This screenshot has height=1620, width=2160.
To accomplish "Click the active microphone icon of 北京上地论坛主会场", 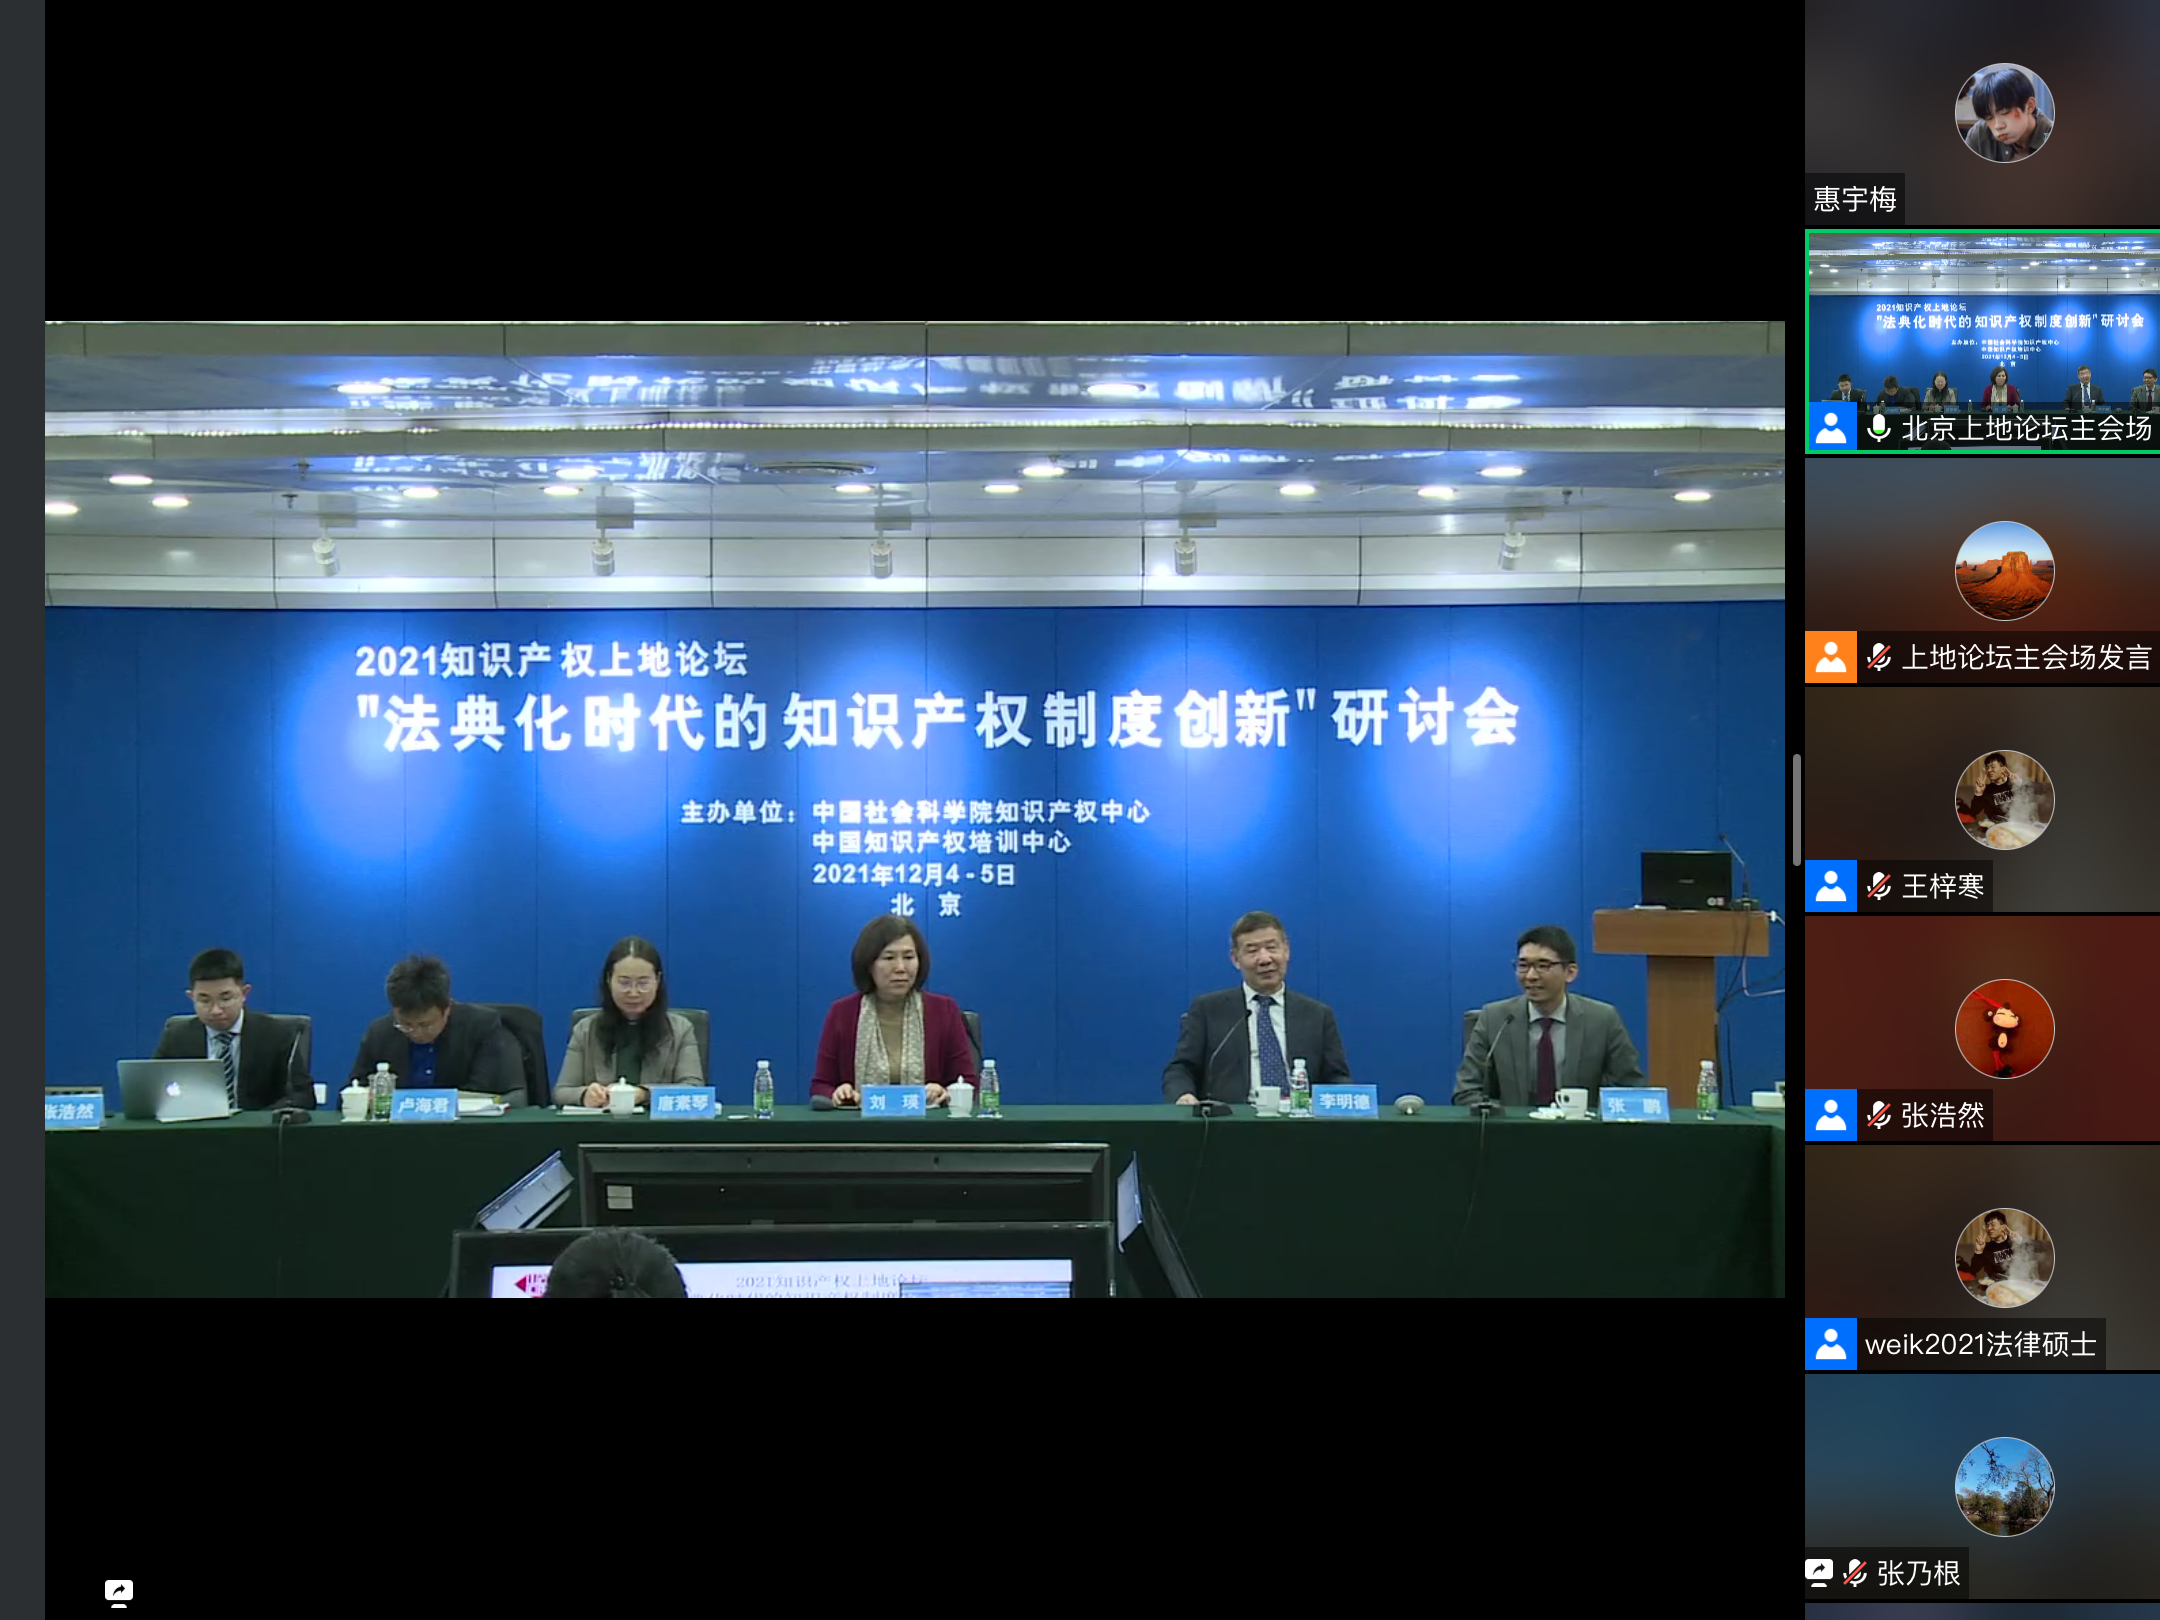I will (x=1878, y=428).
